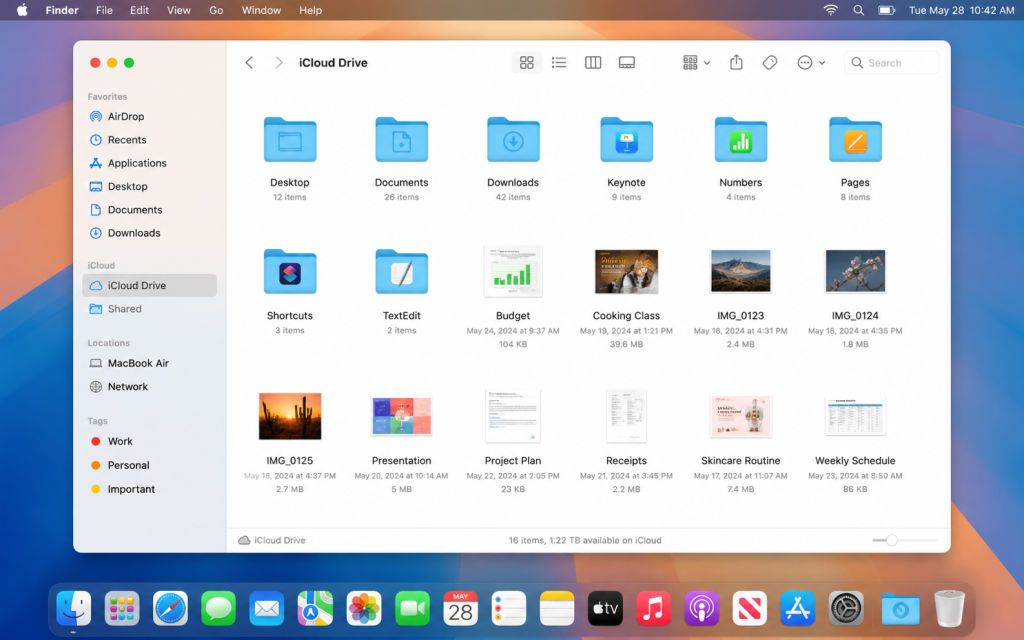Select Downloads in the sidebar Favorites
Image resolution: width=1024 pixels, height=640 pixels.
click(x=150, y=233)
